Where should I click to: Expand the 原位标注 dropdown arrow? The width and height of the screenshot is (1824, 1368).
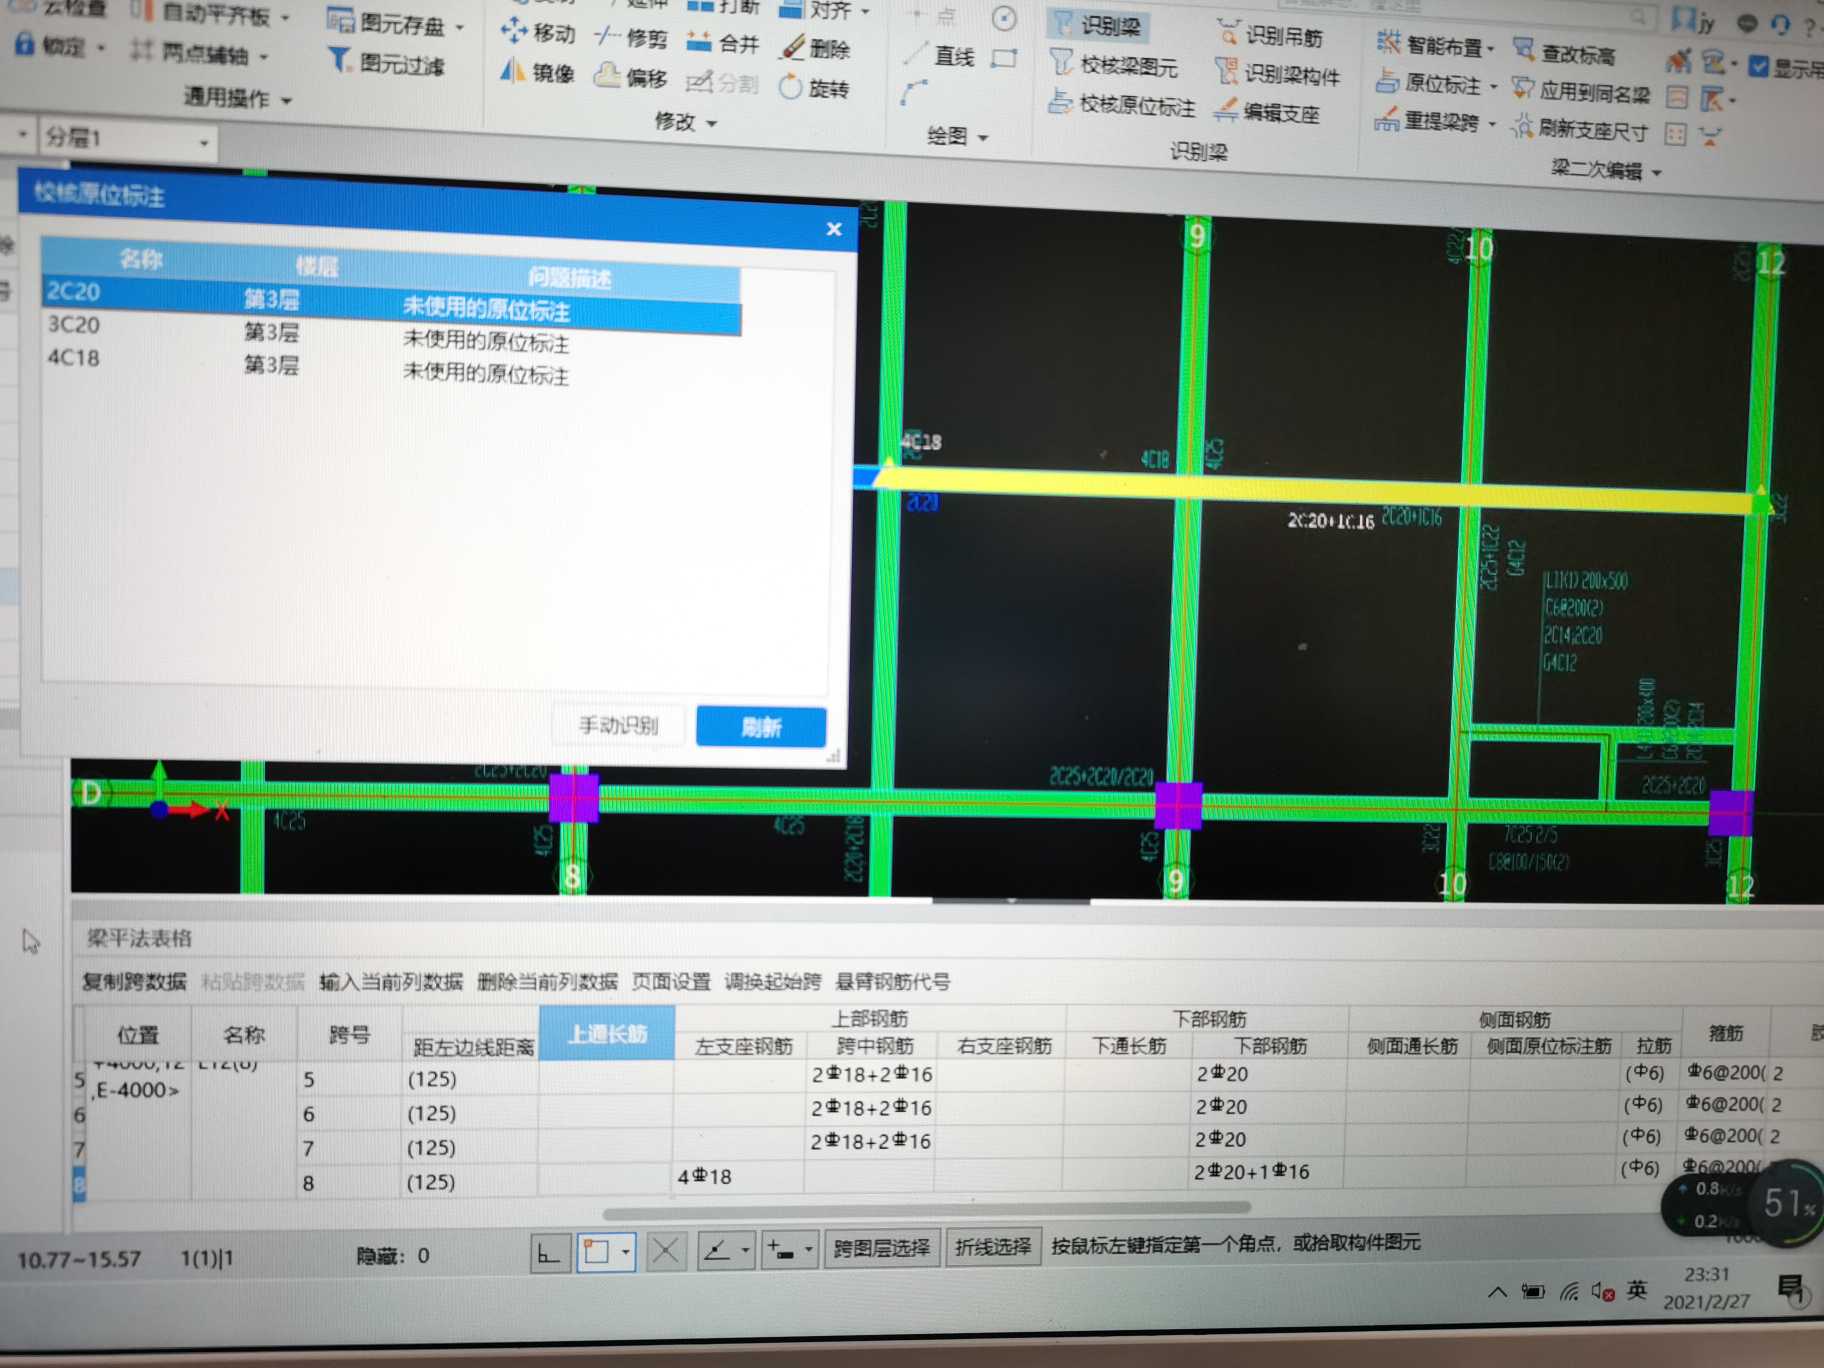click(1494, 87)
